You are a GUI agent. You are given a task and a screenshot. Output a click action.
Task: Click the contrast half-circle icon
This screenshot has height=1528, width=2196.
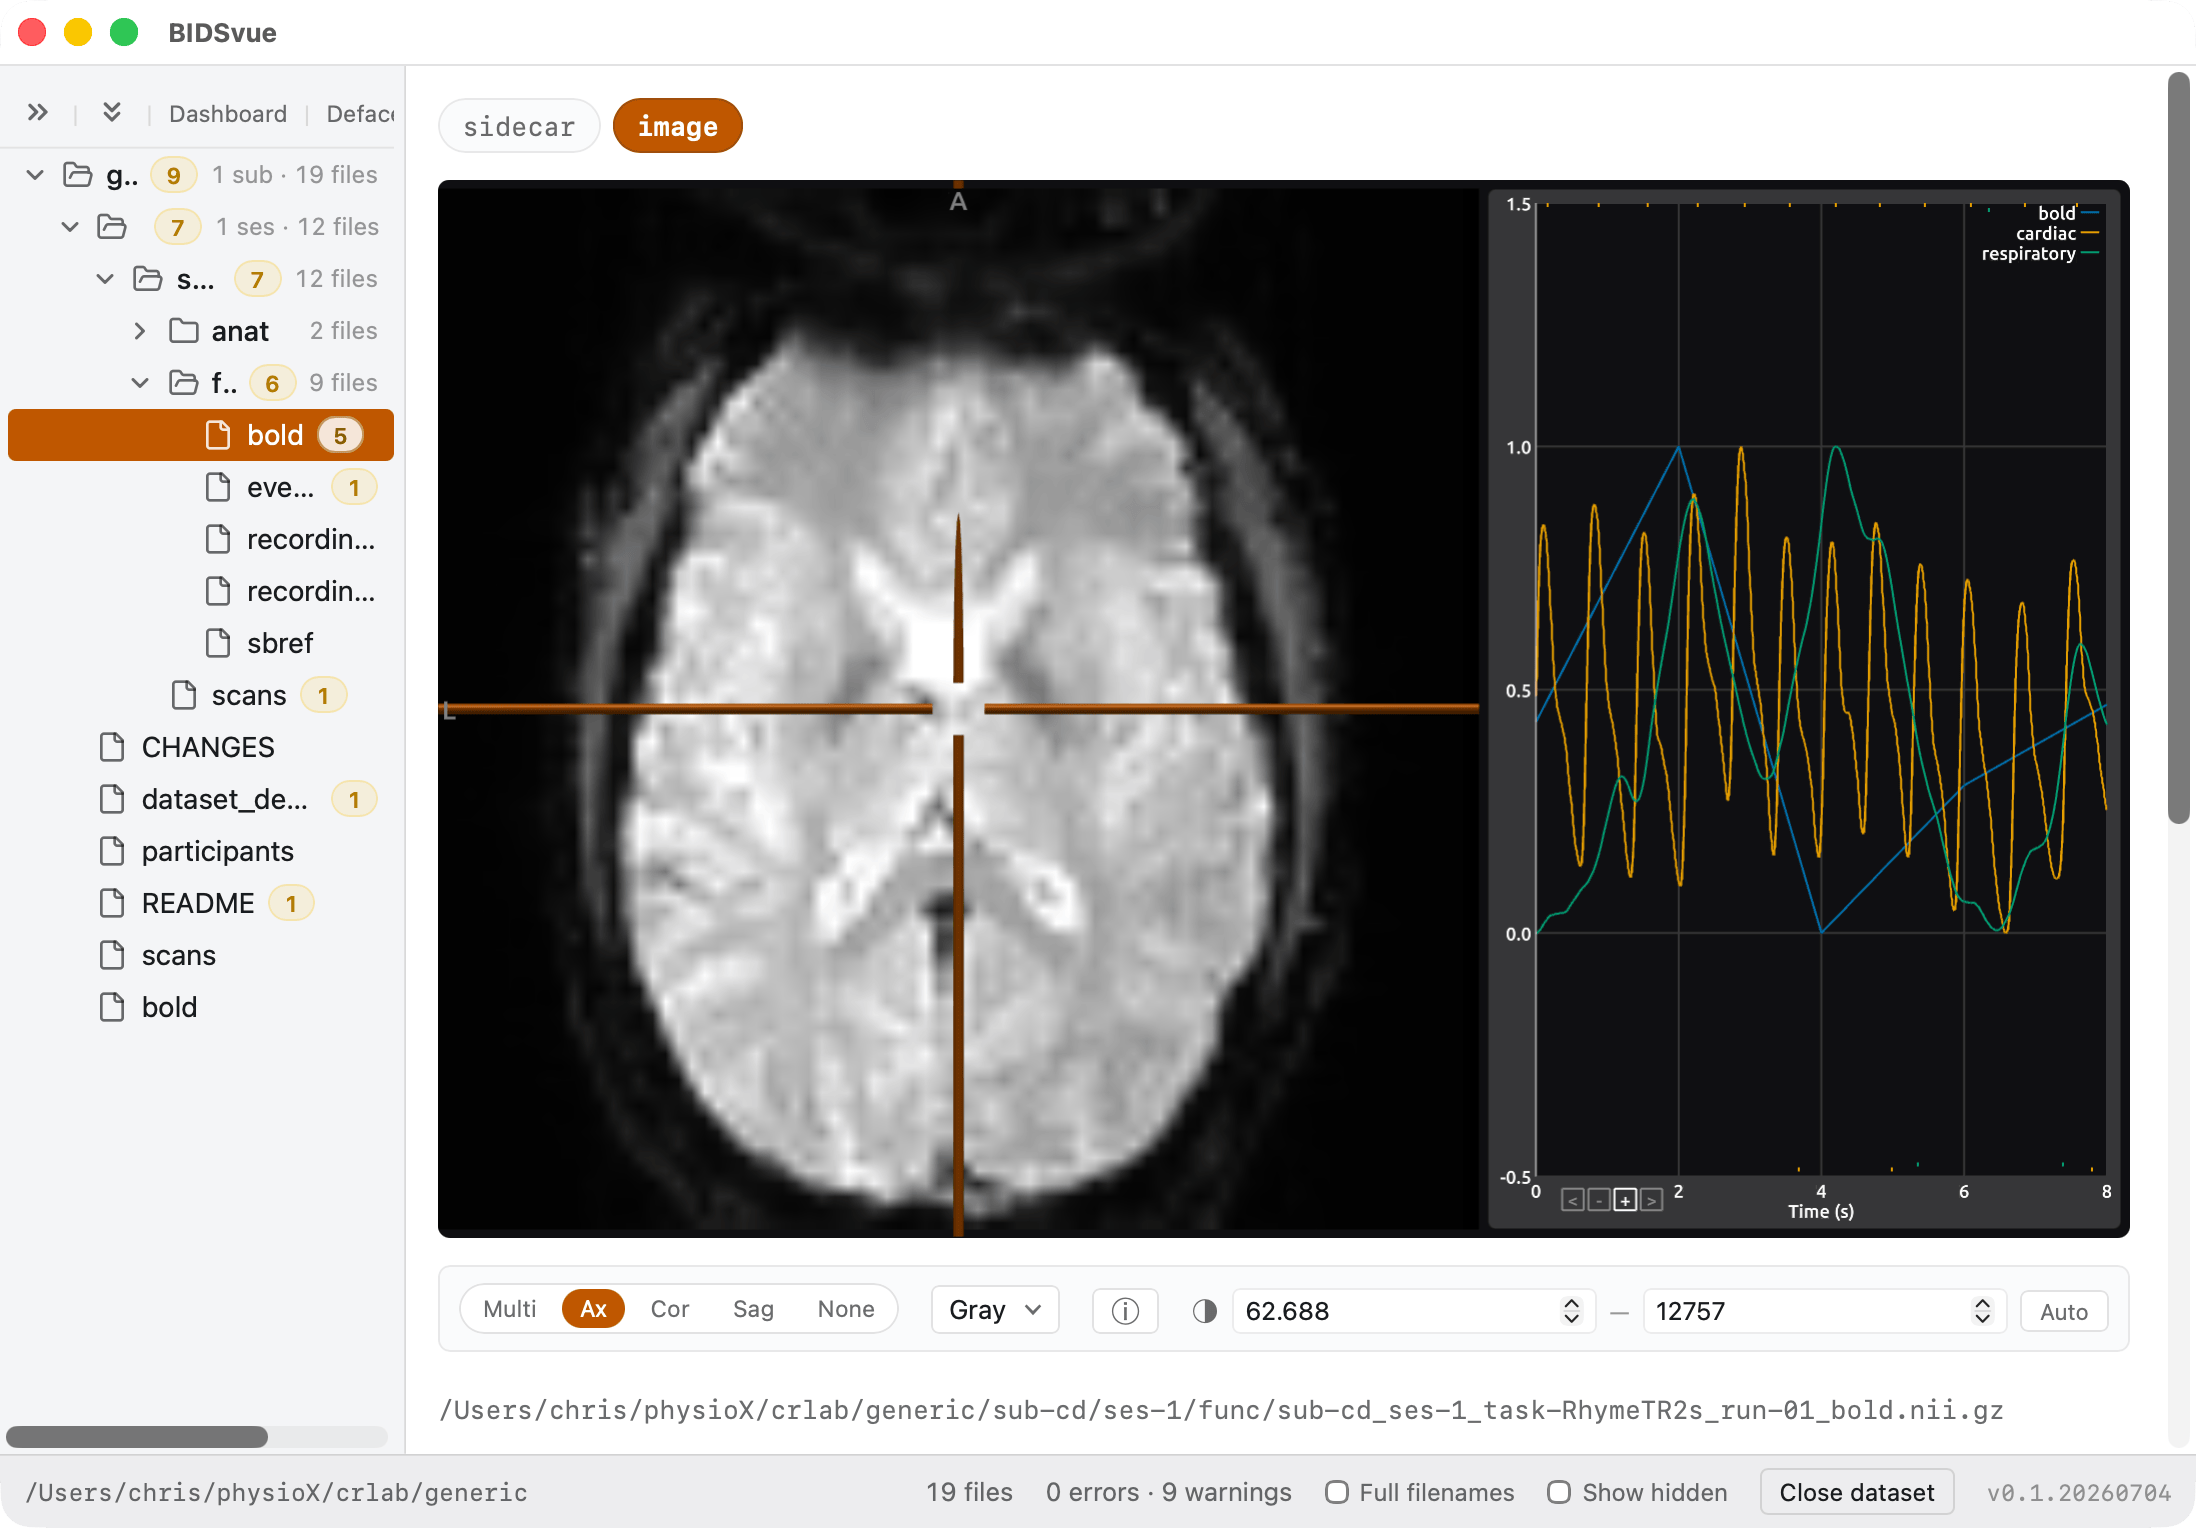tap(1205, 1311)
